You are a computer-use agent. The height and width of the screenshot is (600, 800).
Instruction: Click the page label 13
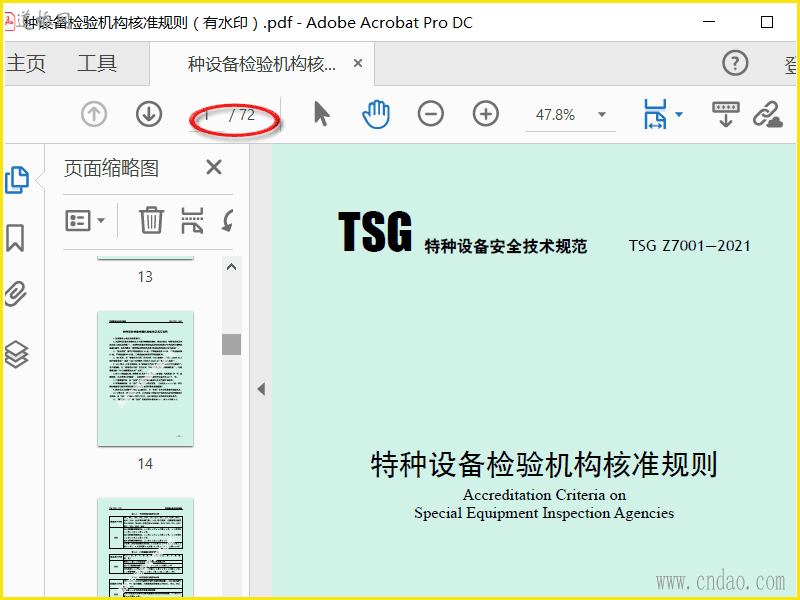[145, 277]
